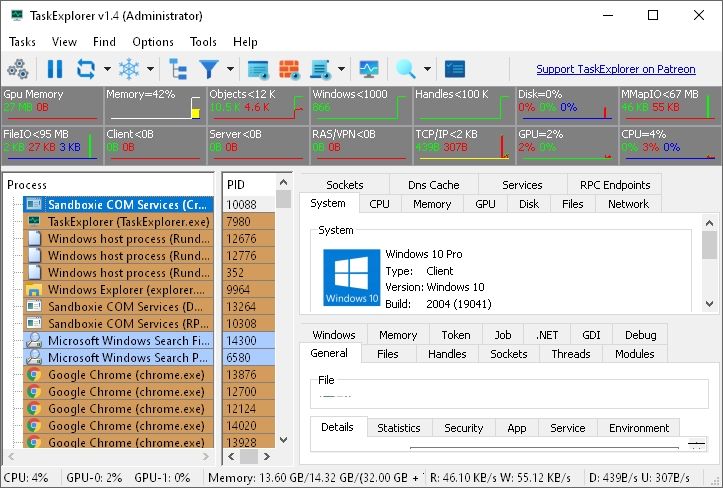This screenshot has width=723, height=488.
Task: Click the blue funnel filter icon
Action: (x=209, y=69)
